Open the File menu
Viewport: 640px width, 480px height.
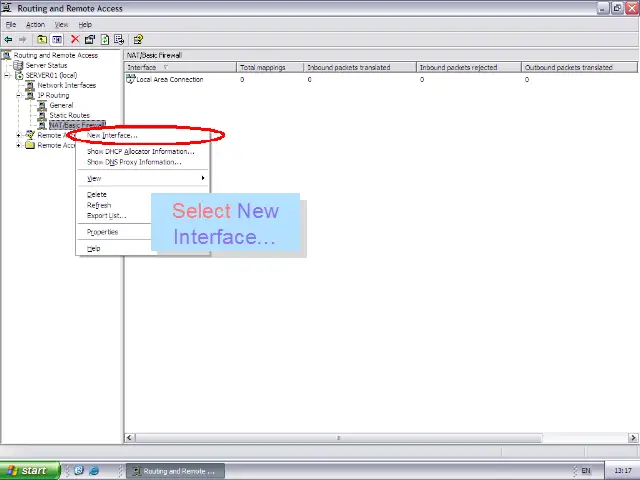point(11,24)
